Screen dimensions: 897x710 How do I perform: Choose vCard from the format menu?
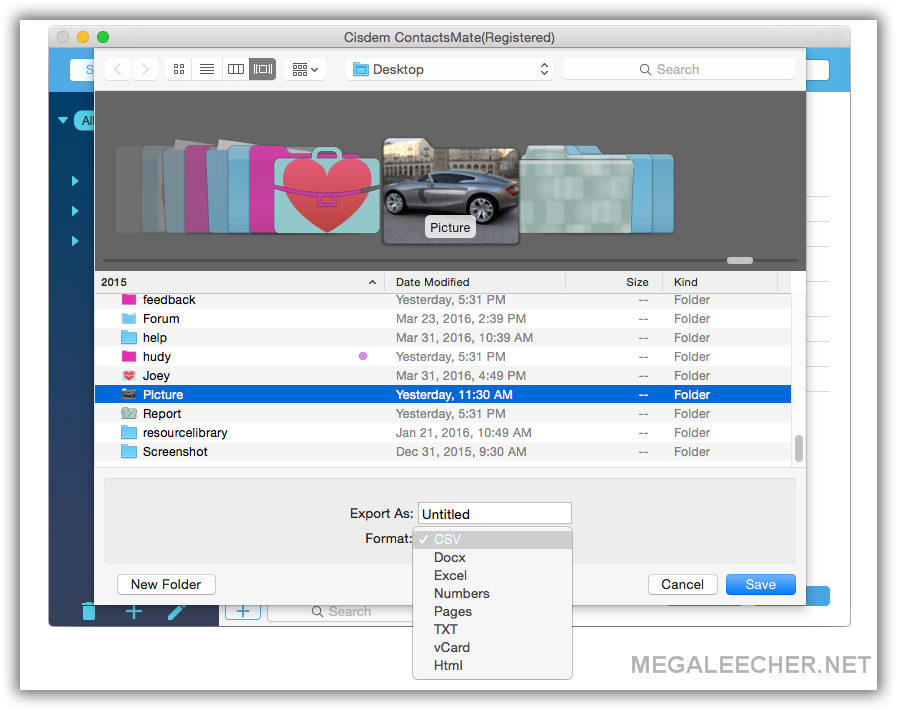tap(452, 647)
